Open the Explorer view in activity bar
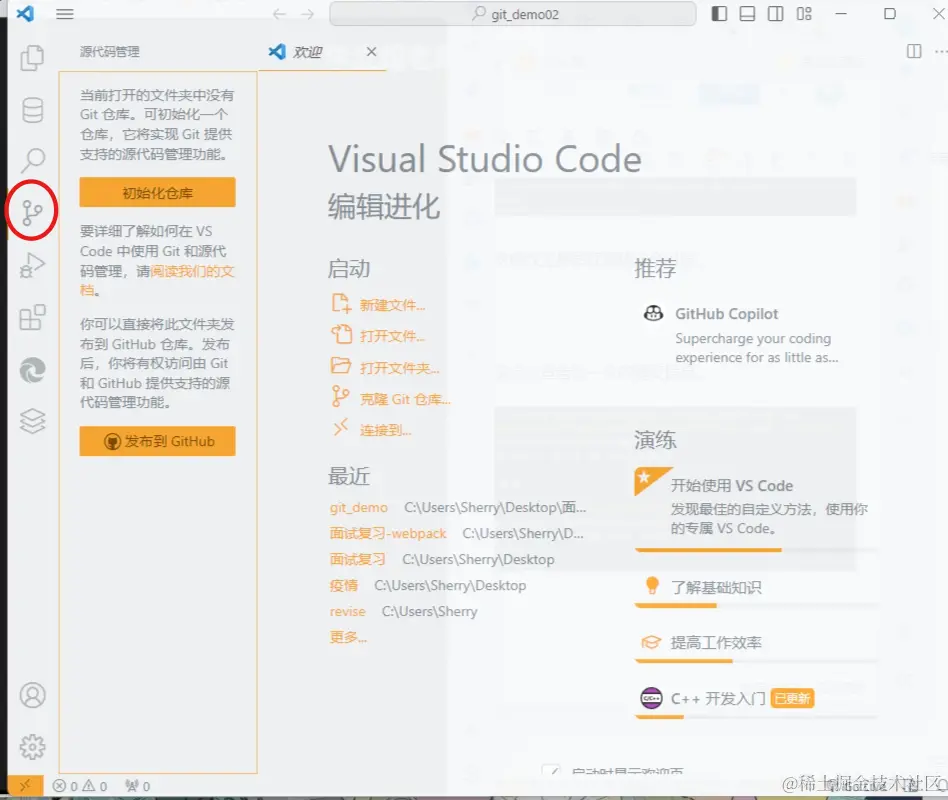 (x=32, y=58)
